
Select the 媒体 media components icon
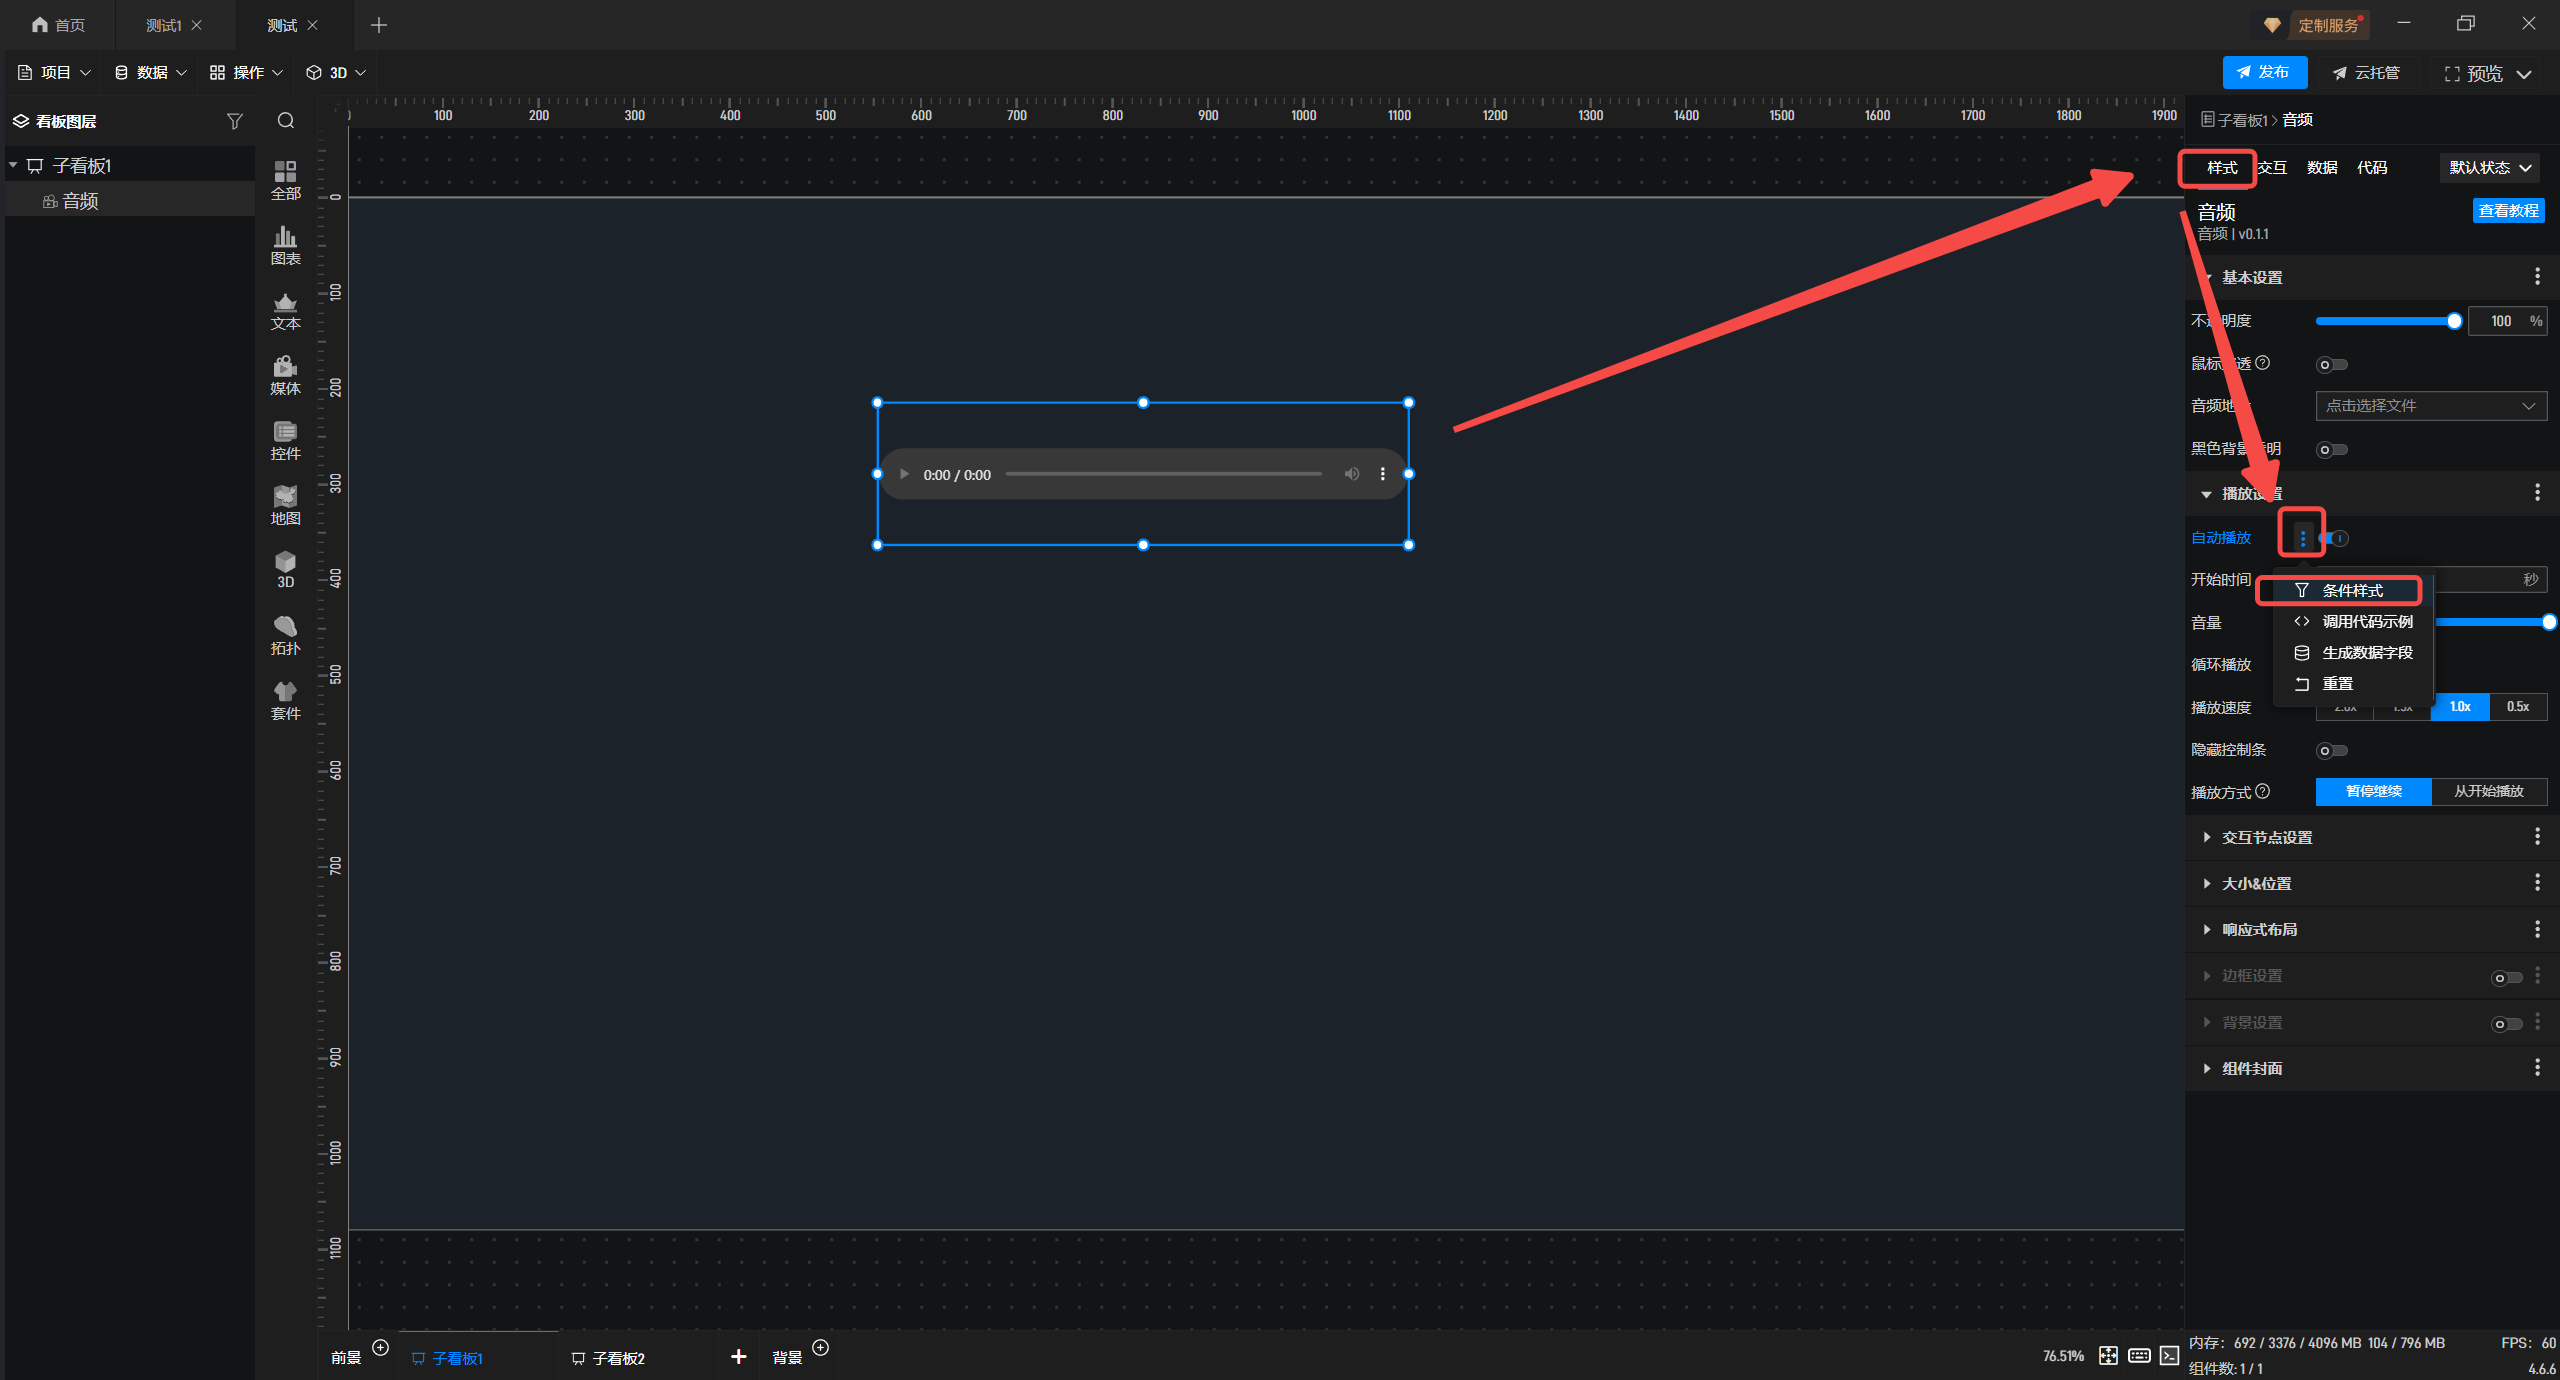pos(285,374)
